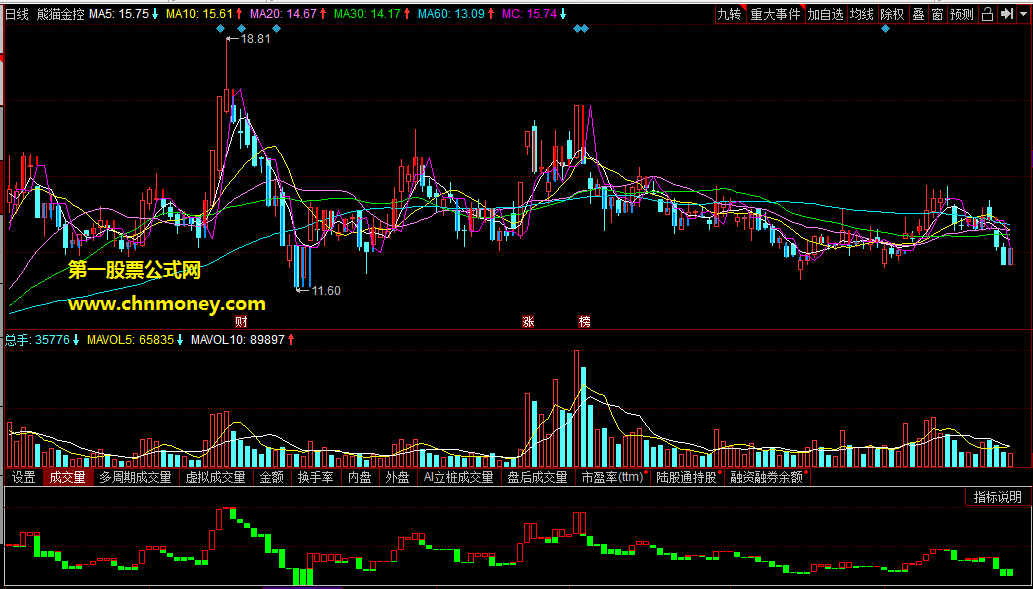Screen dimensions: 1033x589
Task: Toggle 除权 ex-rights adjustment
Action: pyautogui.click(x=893, y=14)
